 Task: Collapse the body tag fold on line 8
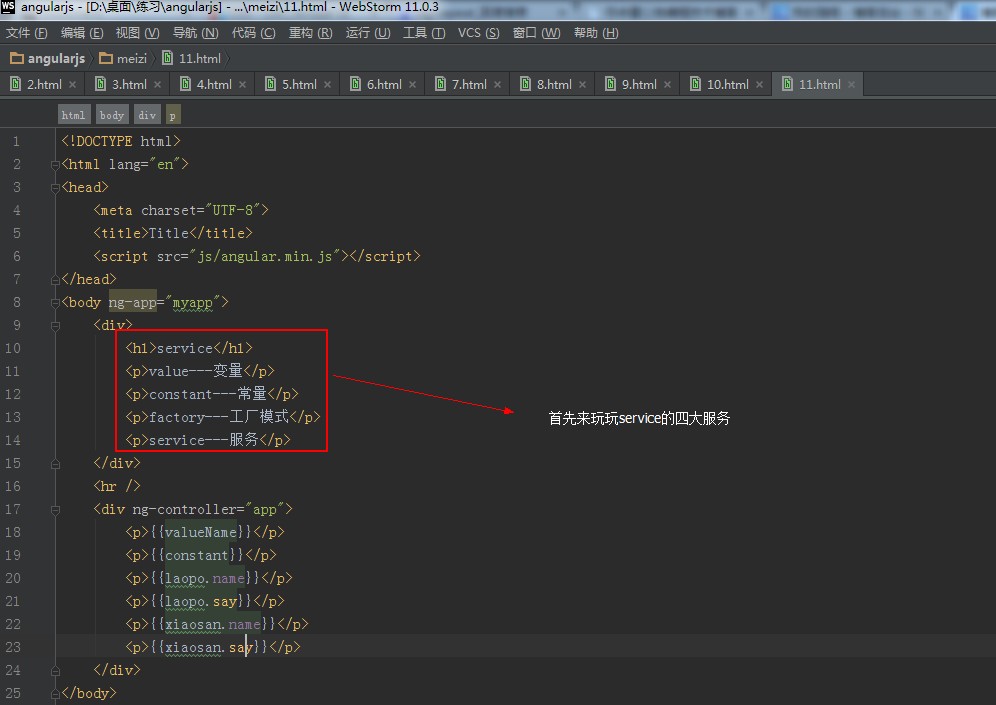tap(55, 303)
